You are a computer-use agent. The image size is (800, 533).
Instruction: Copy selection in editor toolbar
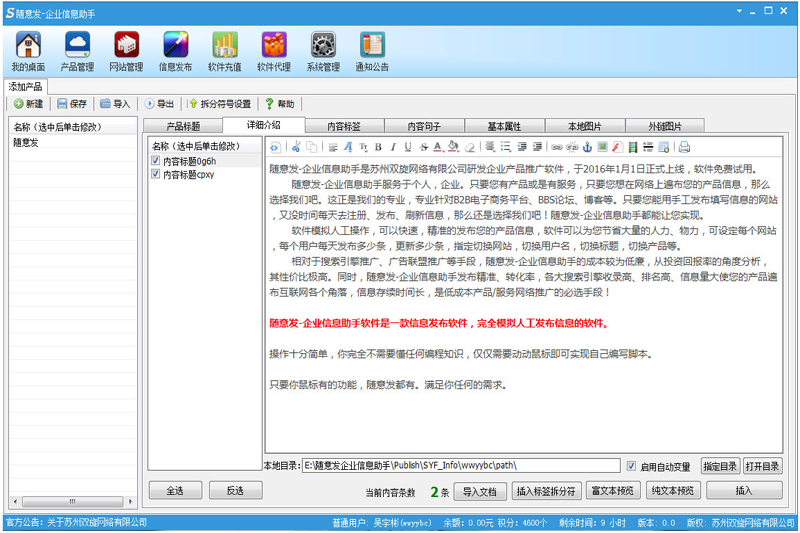point(312,147)
